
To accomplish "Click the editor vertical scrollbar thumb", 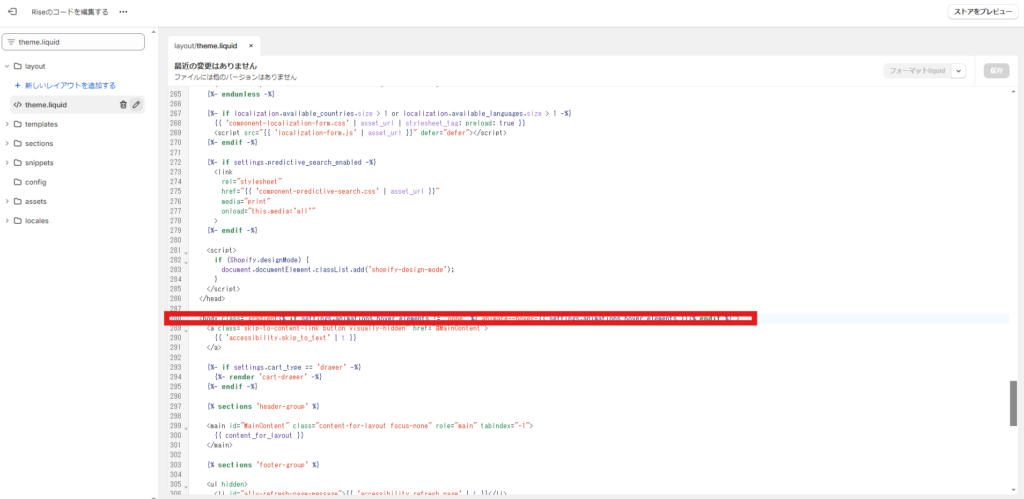I will coord(1014,403).
